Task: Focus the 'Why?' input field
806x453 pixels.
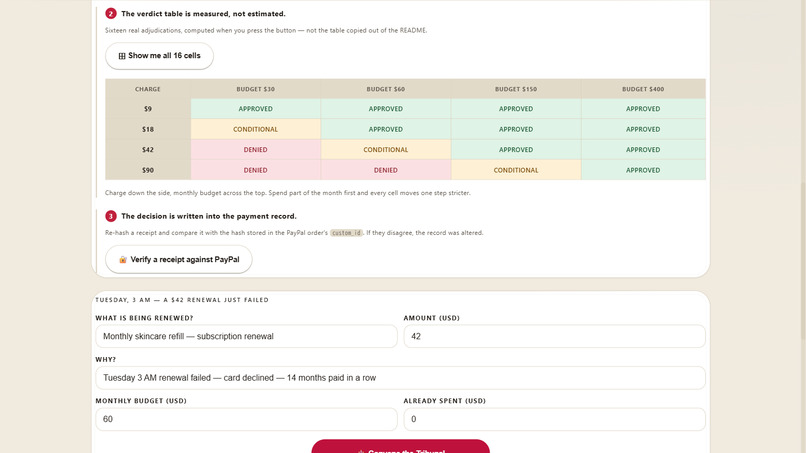Action: (x=400, y=378)
